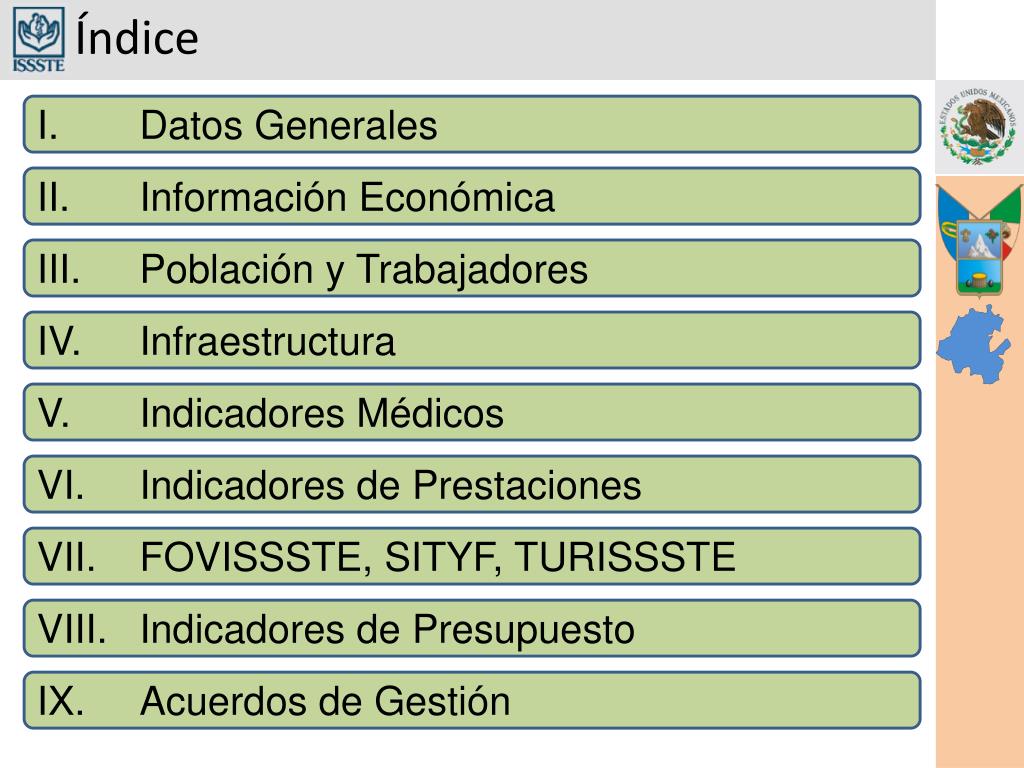The image size is (1024, 768).
Task: Open VII. FOVISSSTE, SITYF, TURISSSTE section
Action: [472, 556]
